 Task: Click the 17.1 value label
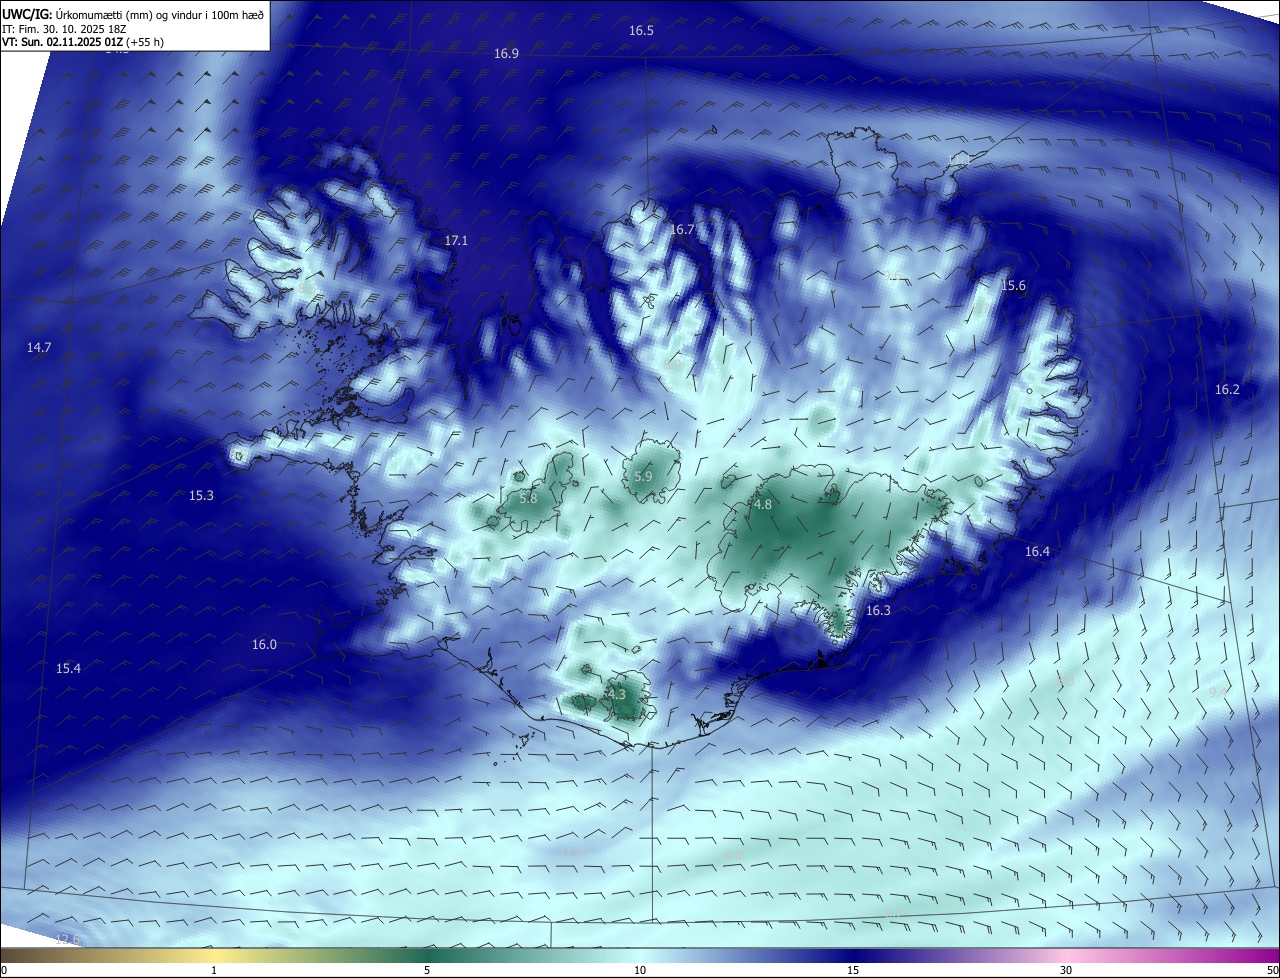[456, 241]
